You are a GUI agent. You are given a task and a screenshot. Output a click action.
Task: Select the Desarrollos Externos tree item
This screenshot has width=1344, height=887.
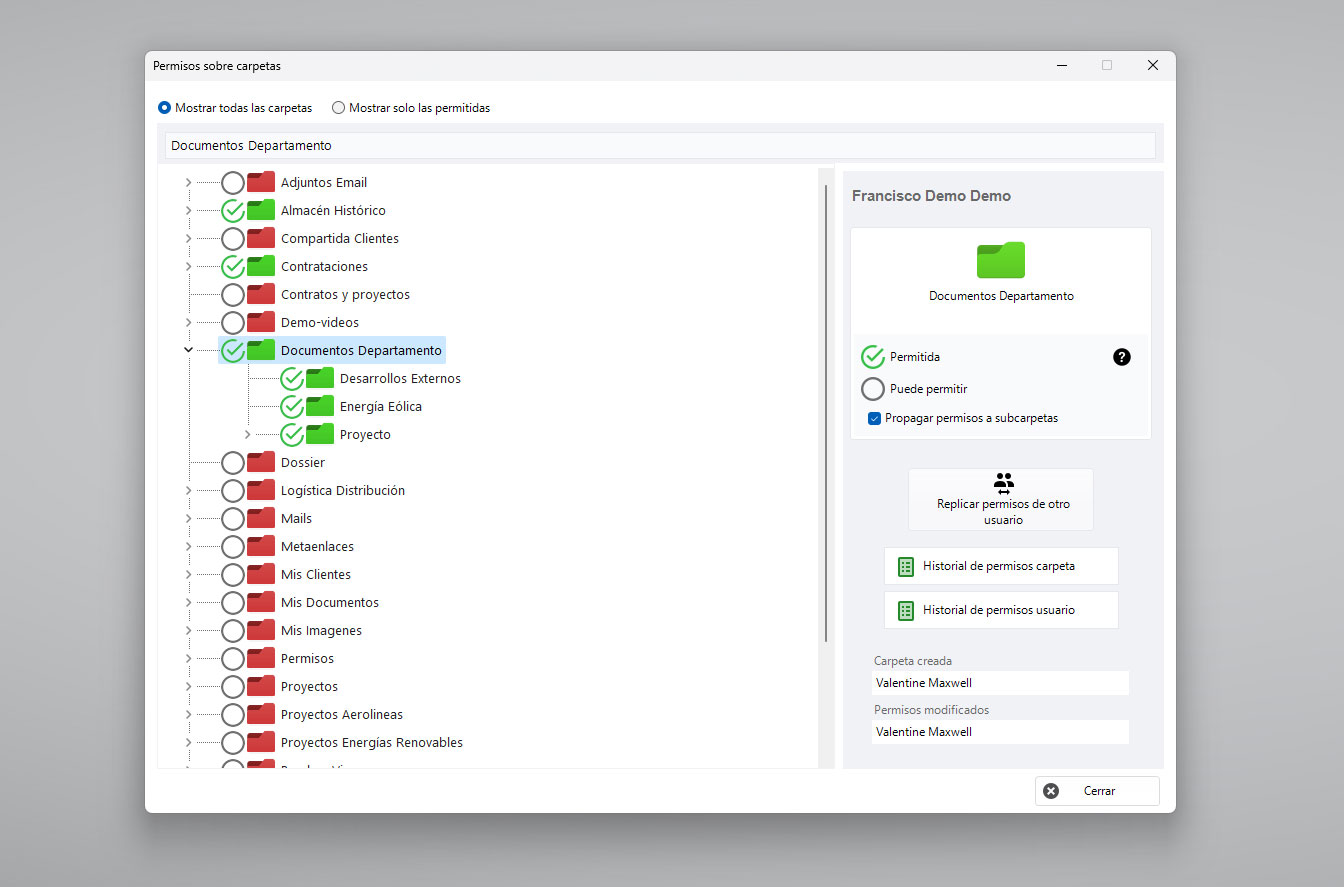click(x=400, y=378)
